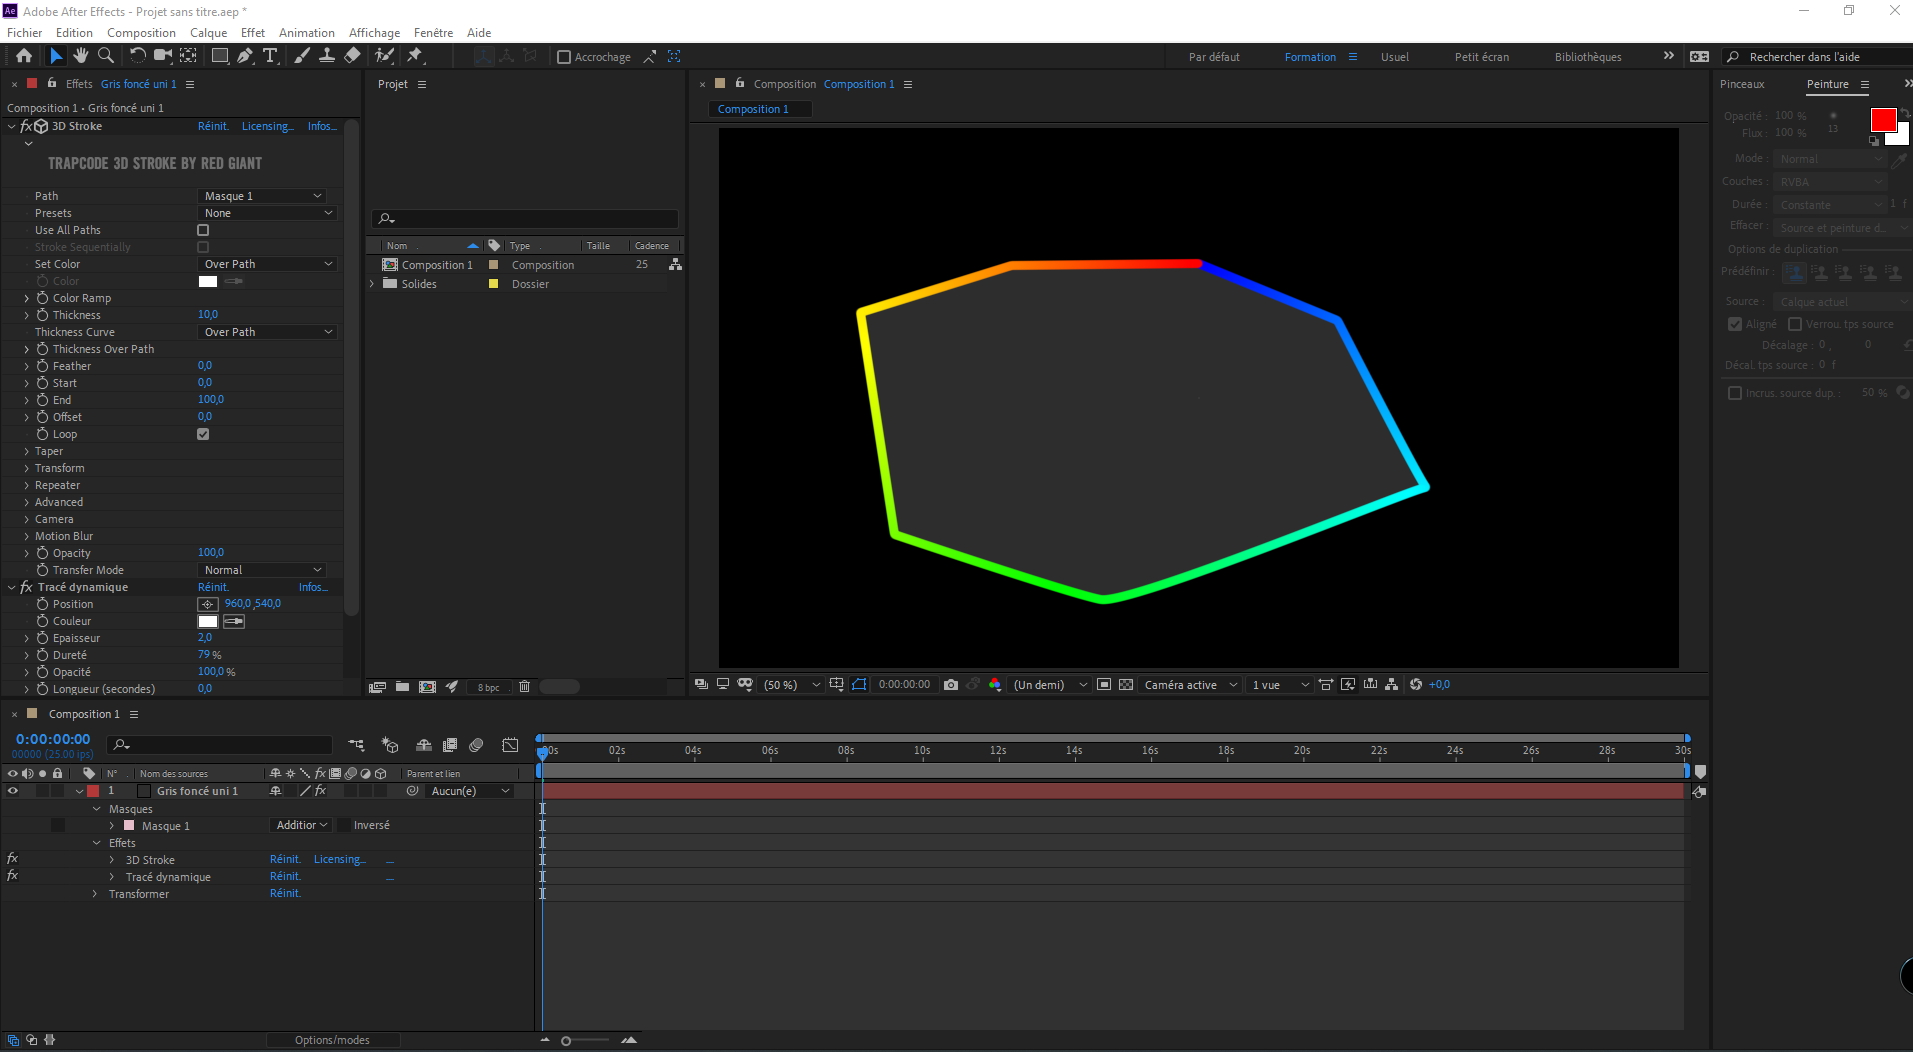This screenshot has height=1052, width=1913.
Task: Uncheck the Loop checkbox
Action: point(203,434)
